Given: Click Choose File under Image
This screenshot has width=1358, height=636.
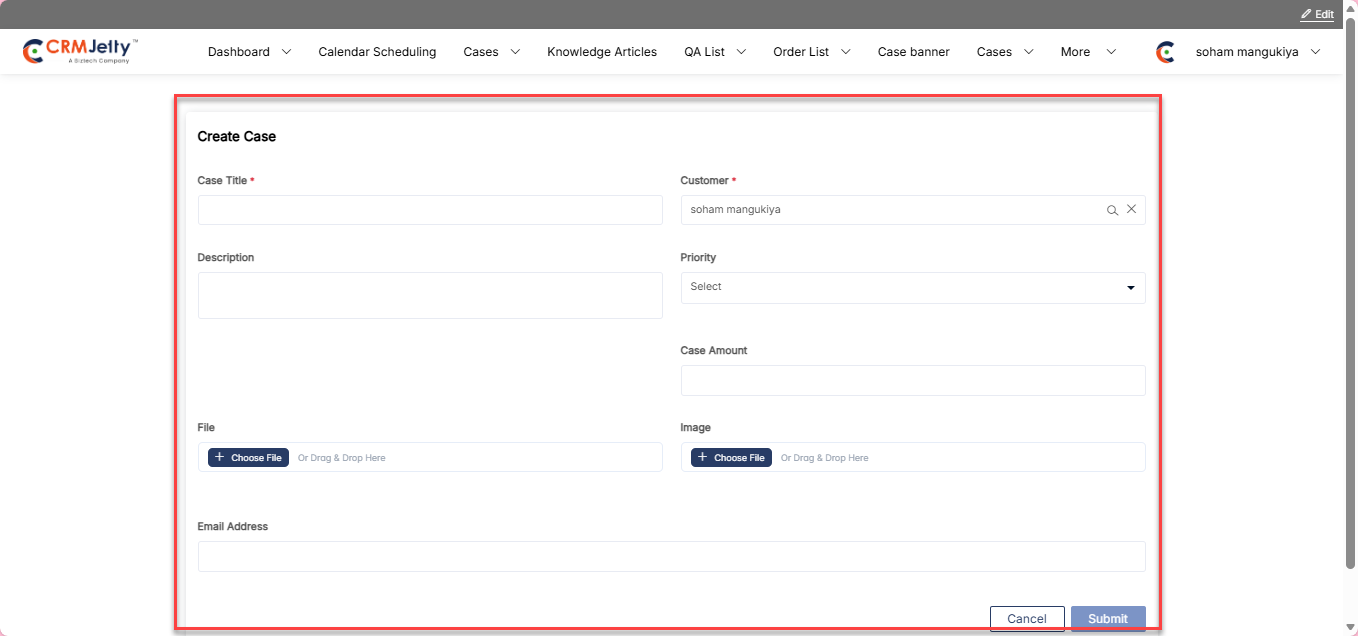Looking at the screenshot, I should pyautogui.click(x=731, y=458).
